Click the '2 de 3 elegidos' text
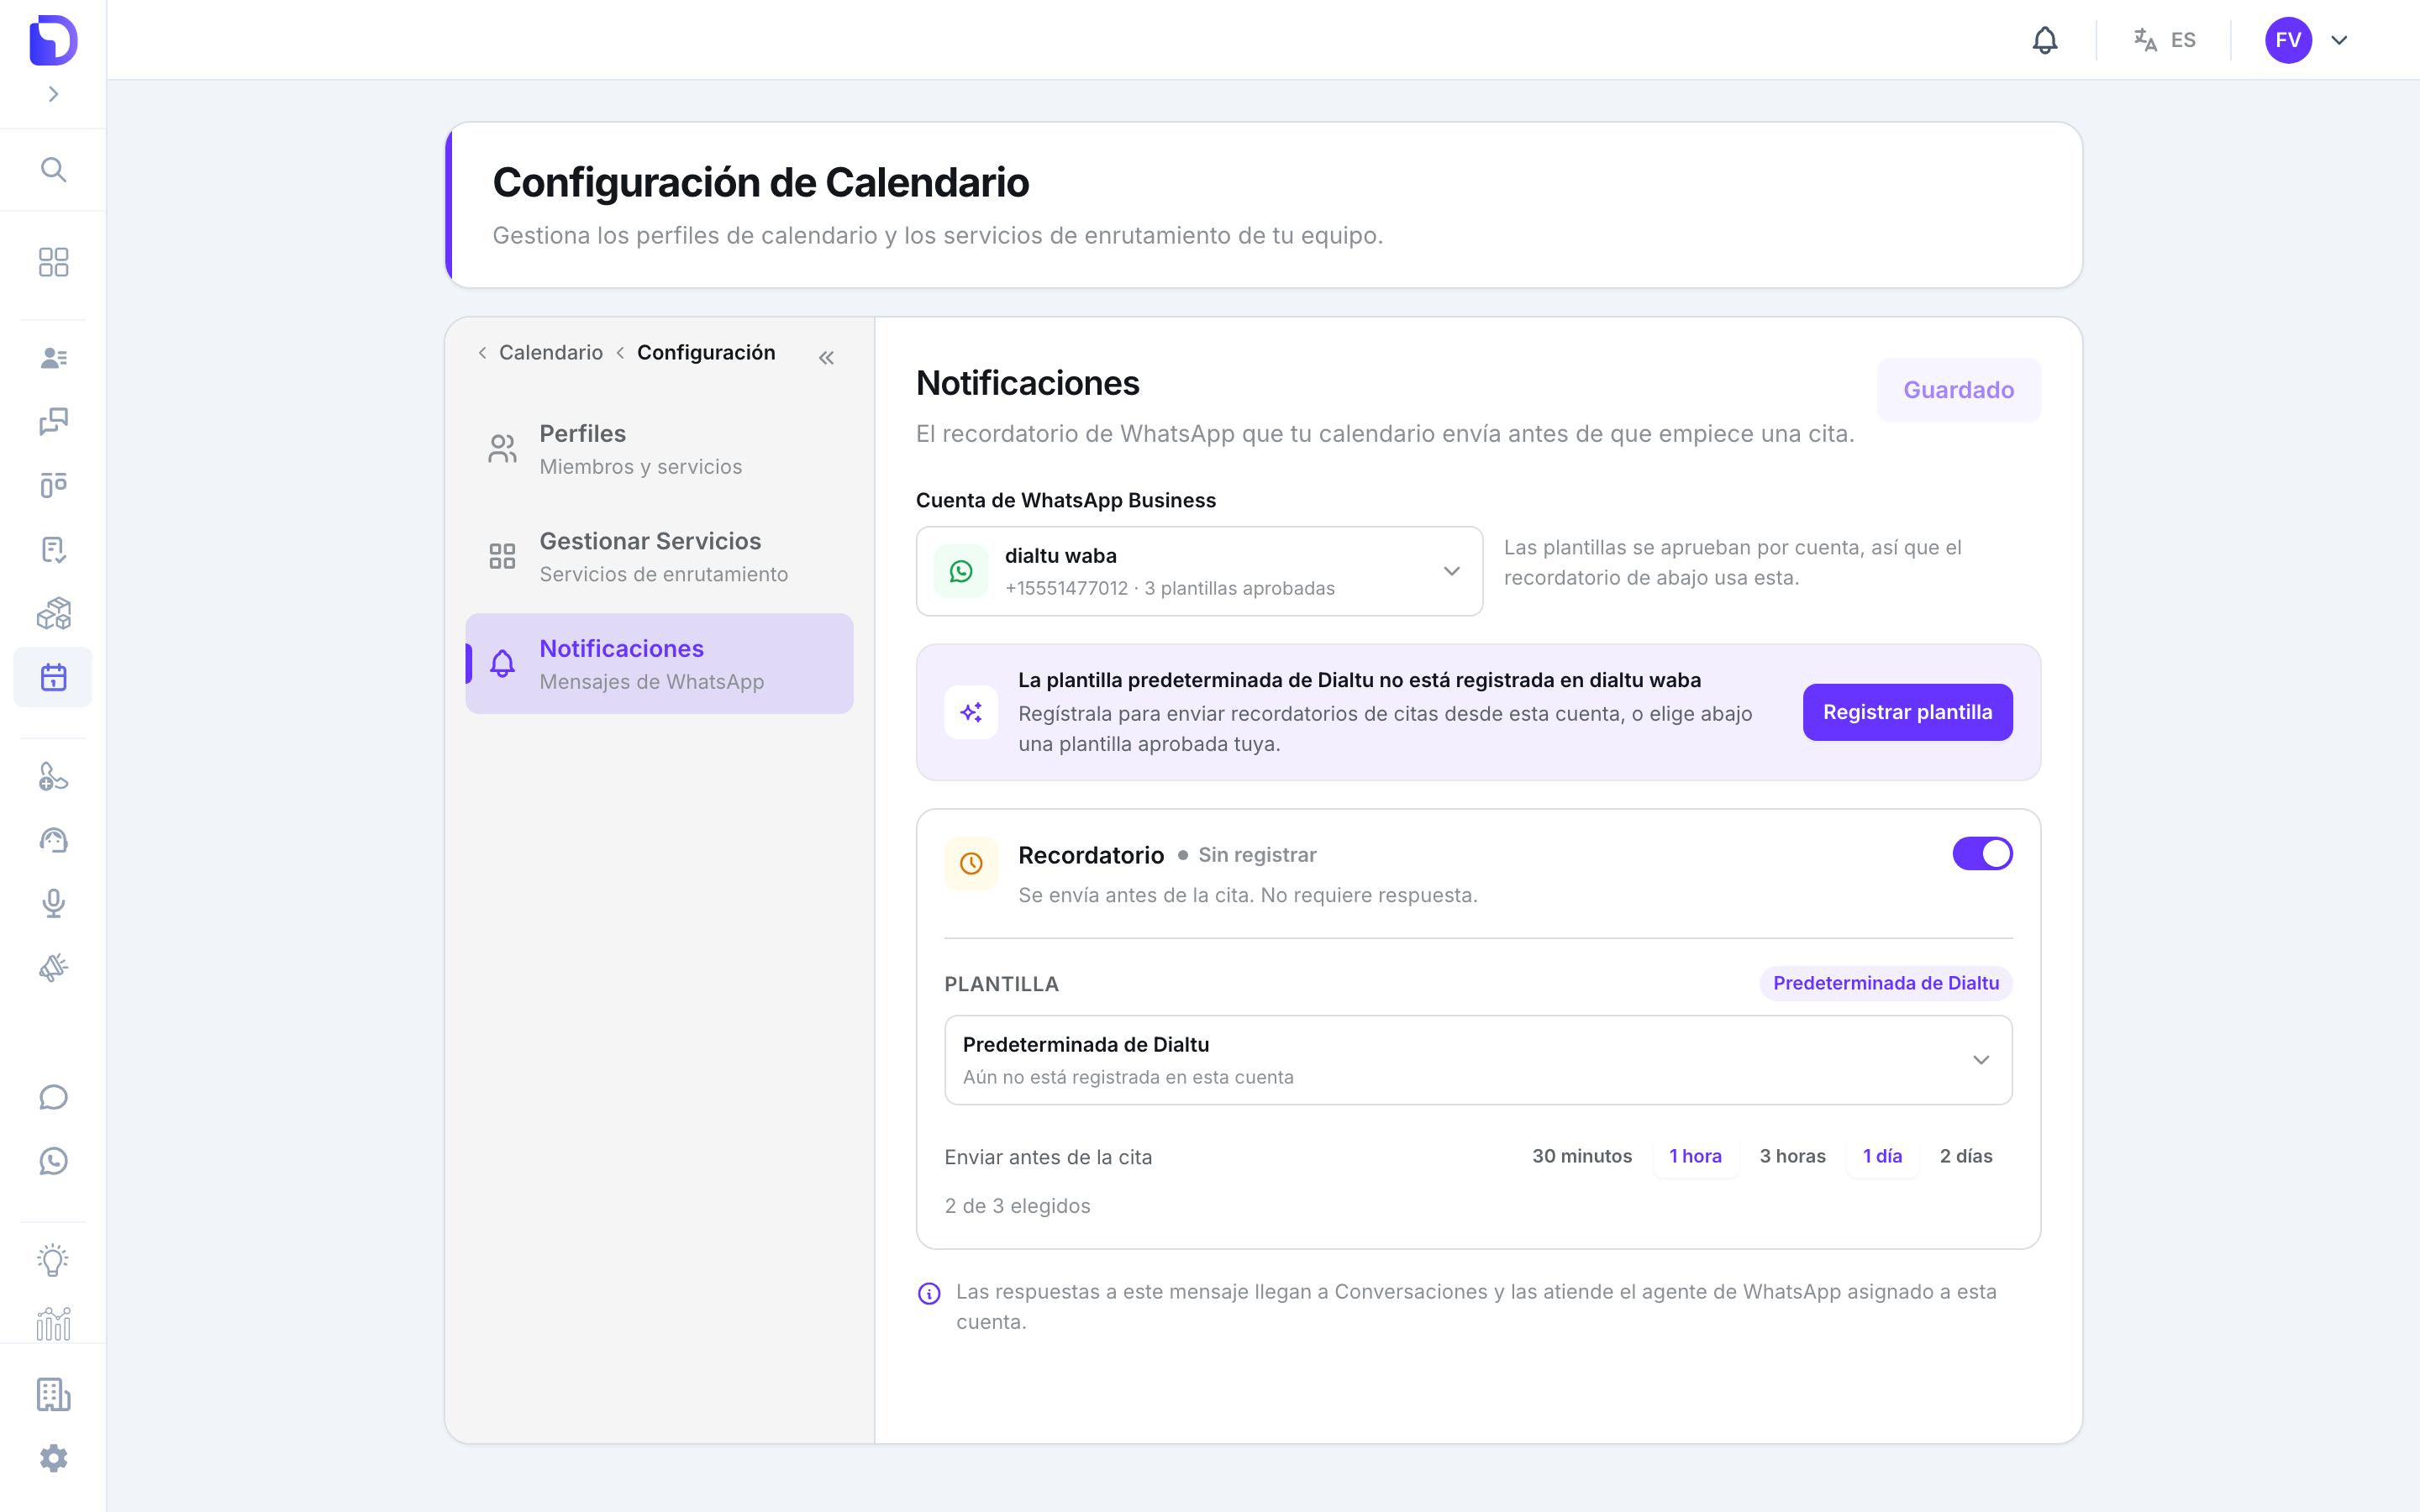2420x1512 pixels. pos(1017,1206)
